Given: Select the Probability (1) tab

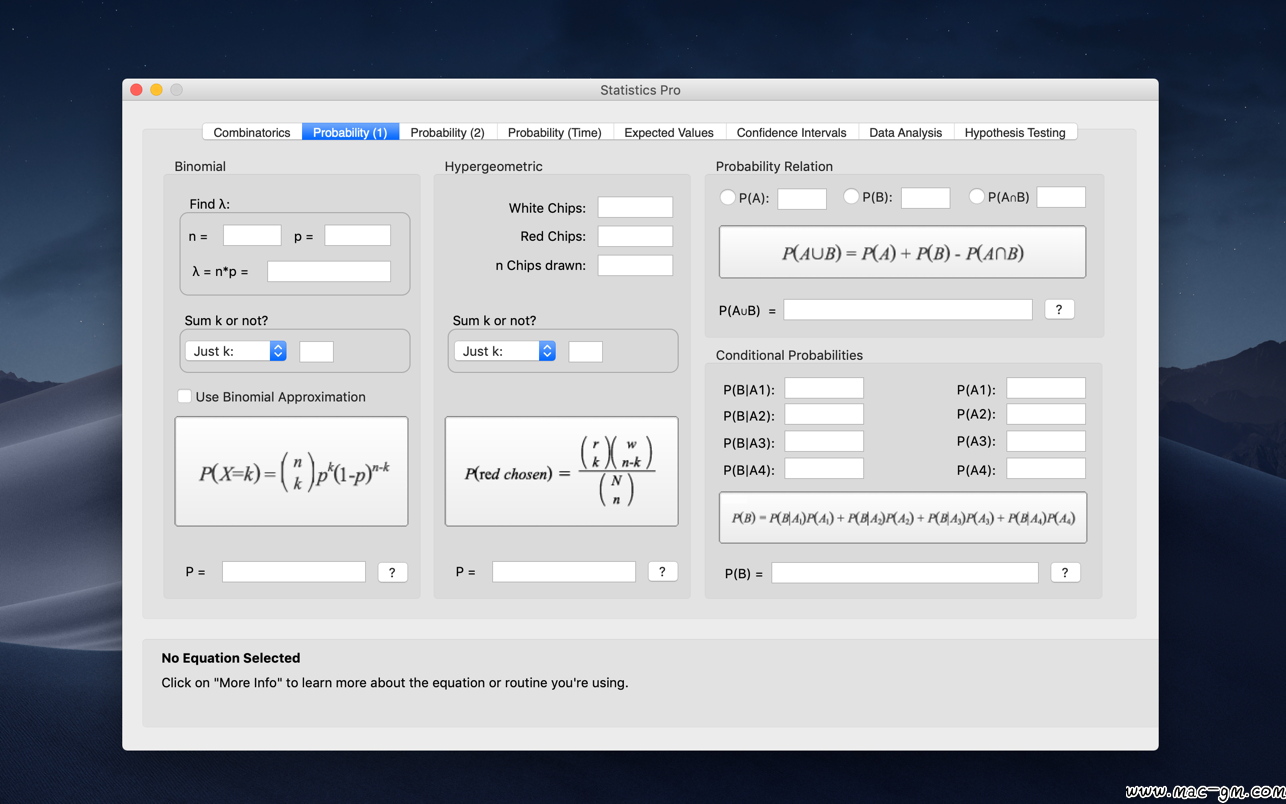Looking at the screenshot, I should [350, 132].
